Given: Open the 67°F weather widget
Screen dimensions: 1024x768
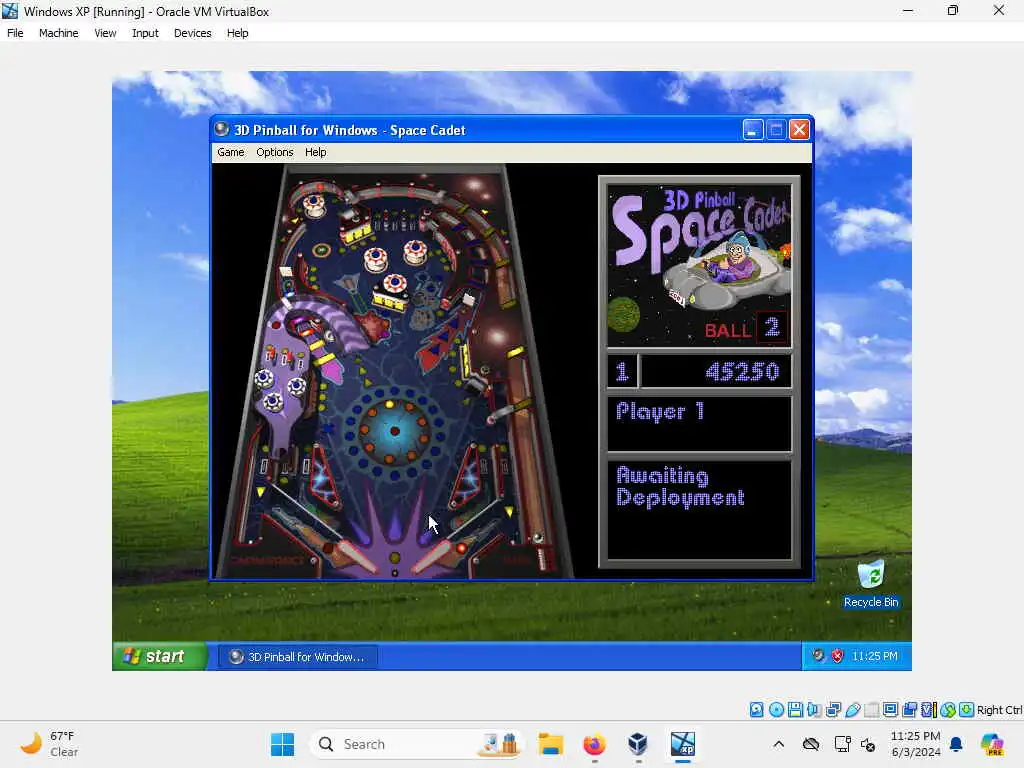Looking at the screenshot, I should [50, 744].
